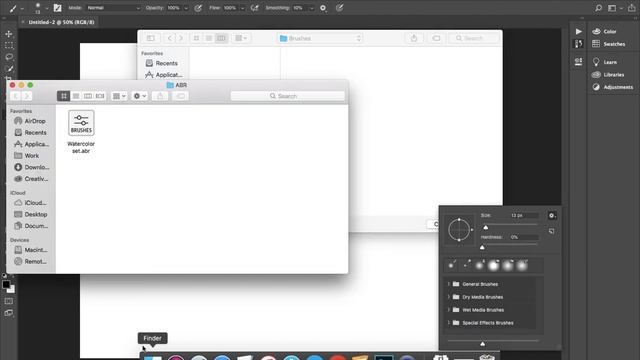640x360 pixels.
Task: Open Documents in Finder sidebar
Action: coord(31,226)
